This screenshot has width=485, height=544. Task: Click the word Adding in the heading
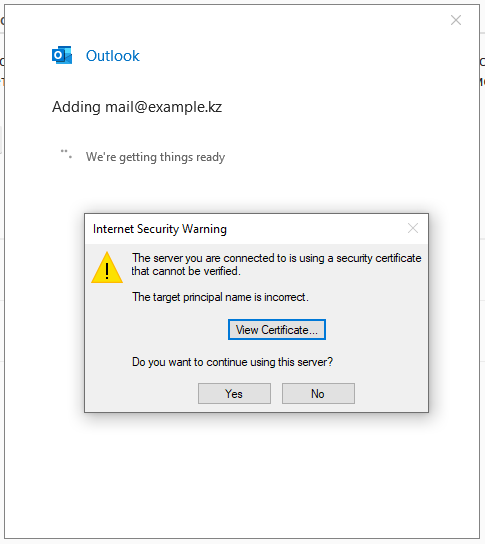coord(76,107)
